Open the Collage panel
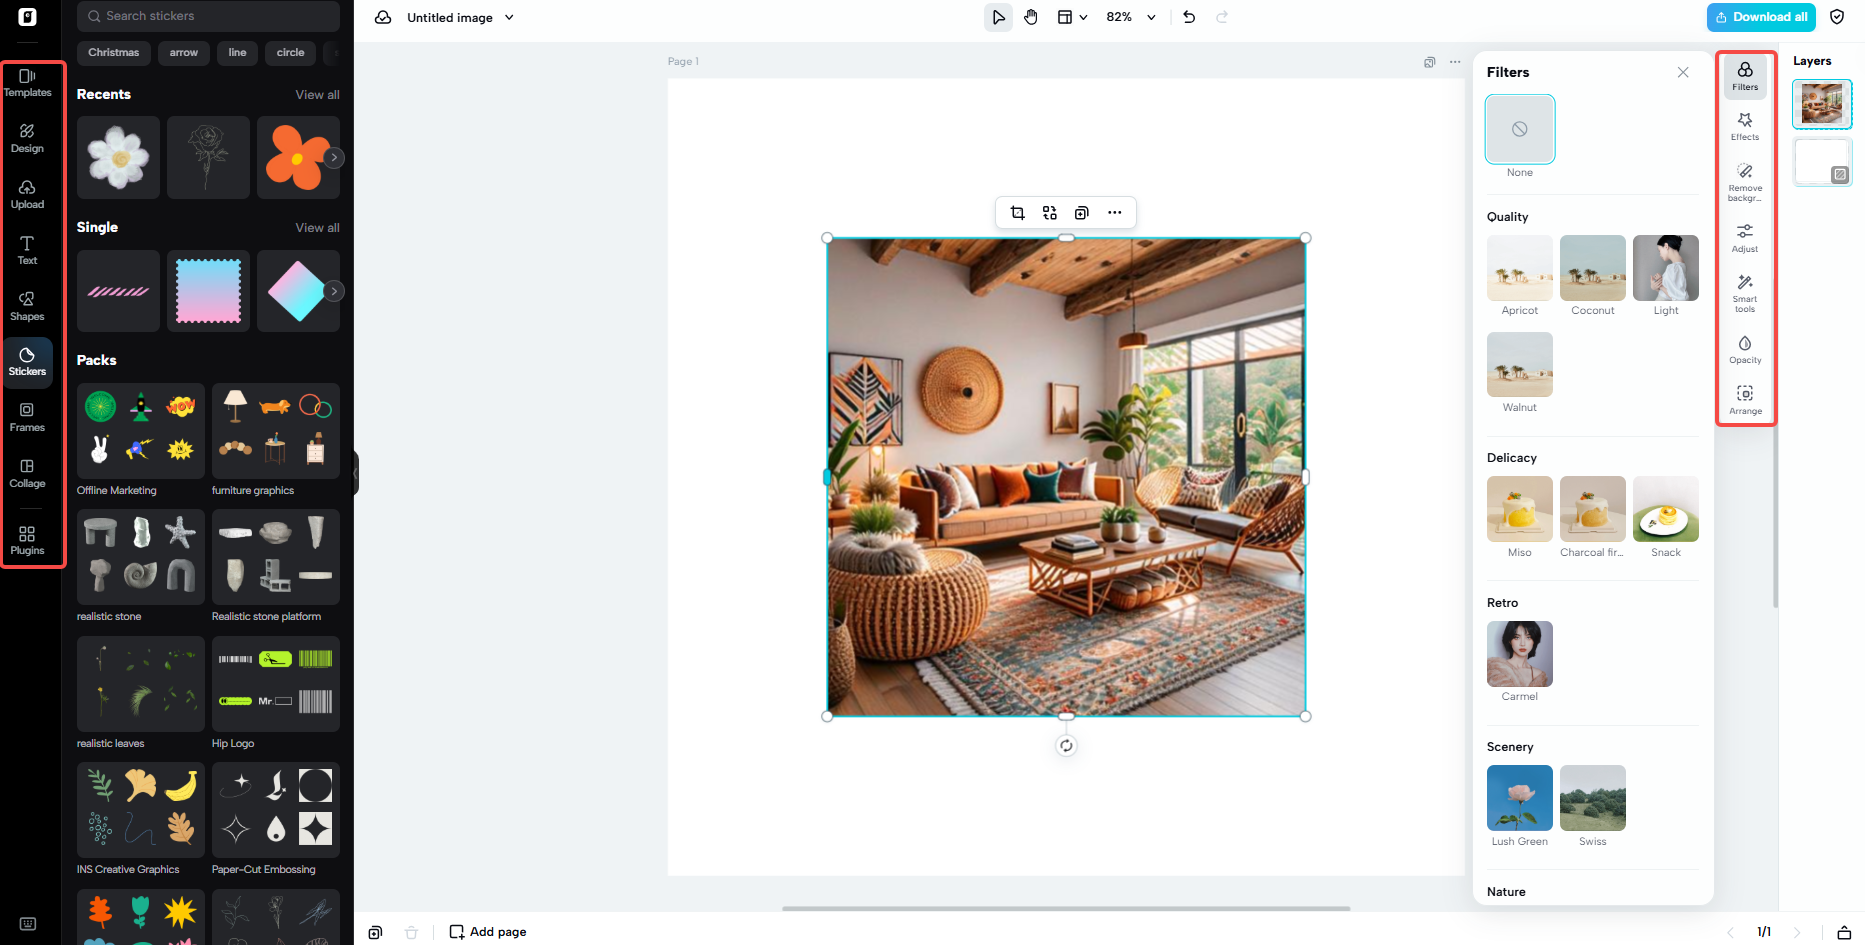 click(x=27, y=474)
